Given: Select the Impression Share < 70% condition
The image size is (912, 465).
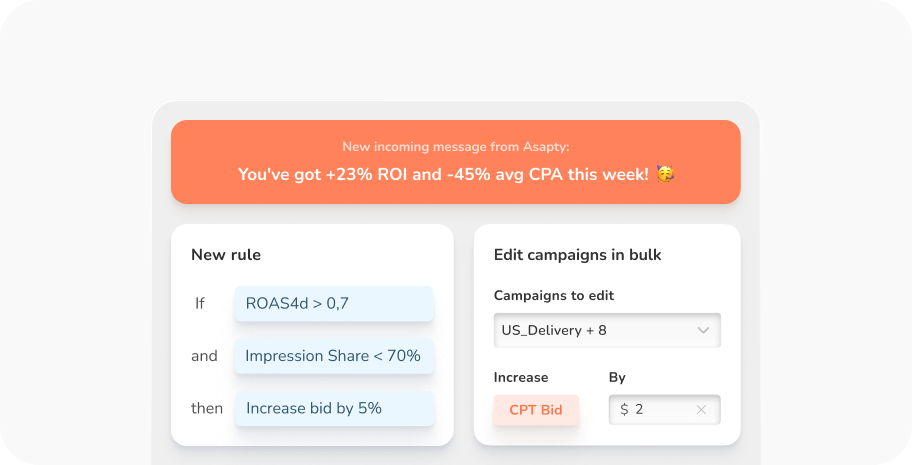Looking at the screenshot, I should (x=334, y=356).
